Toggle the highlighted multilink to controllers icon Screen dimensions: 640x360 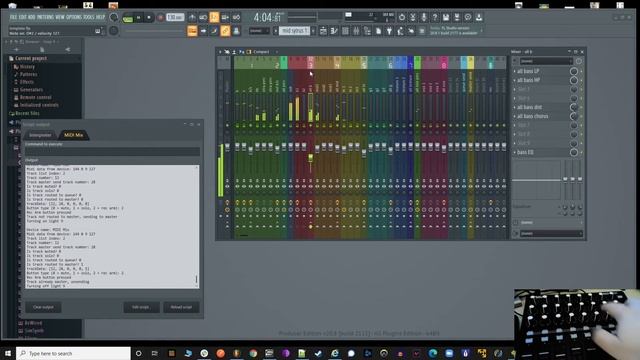tap(225, 31)
